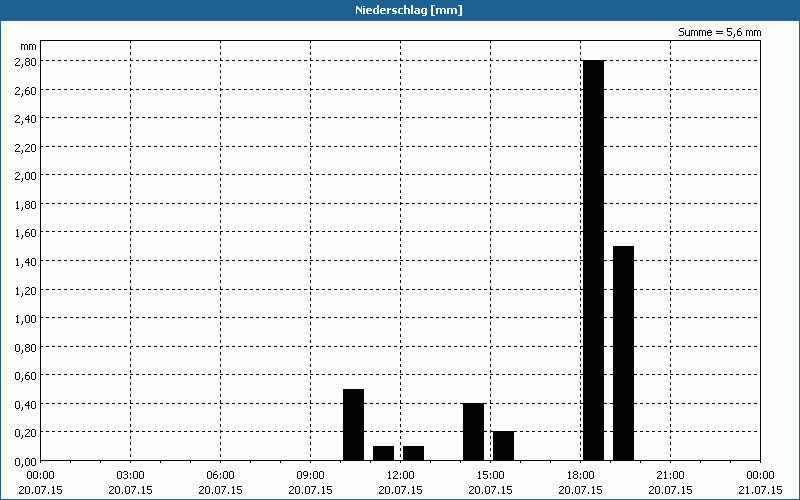
Task: Click the '00:00' time label above 20.07.15
Action: [40, 476]
